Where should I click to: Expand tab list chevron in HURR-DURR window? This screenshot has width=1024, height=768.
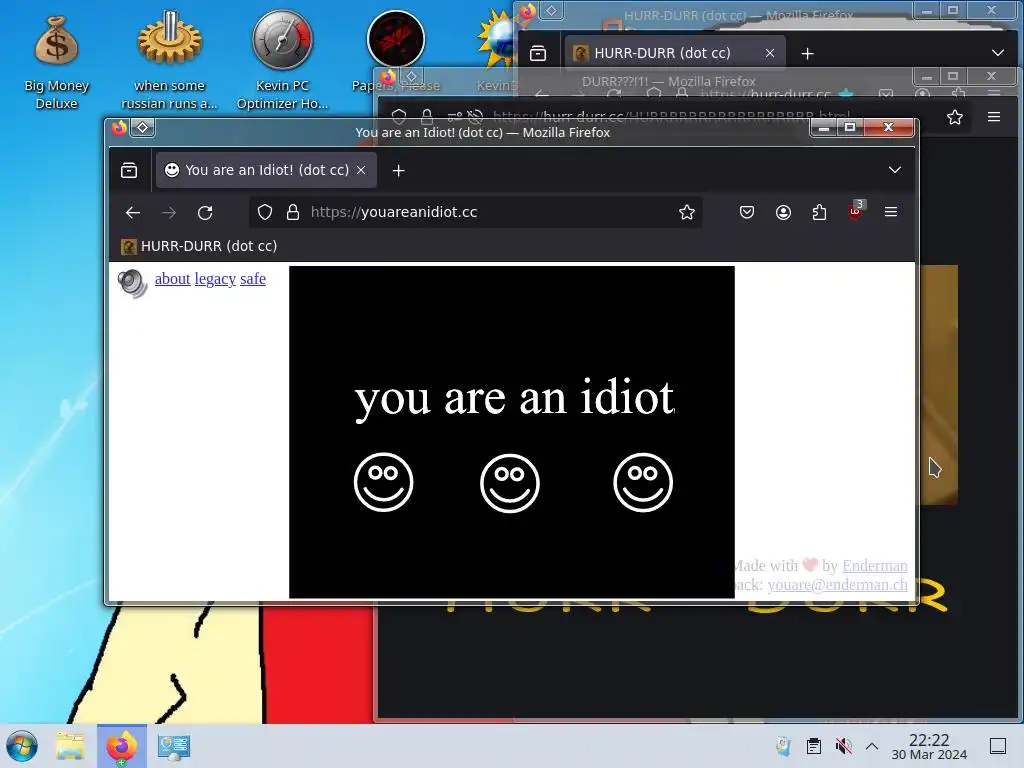click(998, 53)
